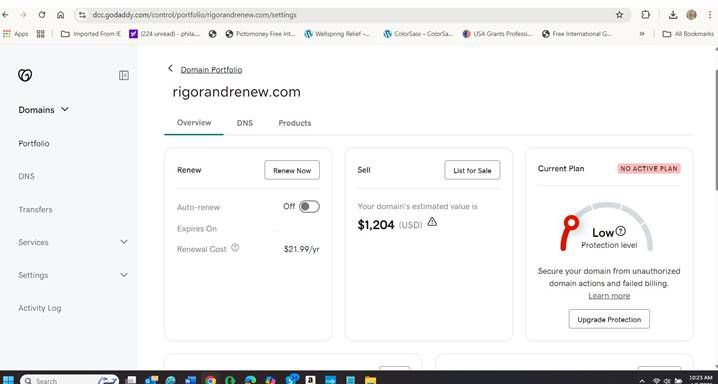Open Activity Log in the sidebar
The width and height of the screenshot is (718, 384).
point(39,308)
